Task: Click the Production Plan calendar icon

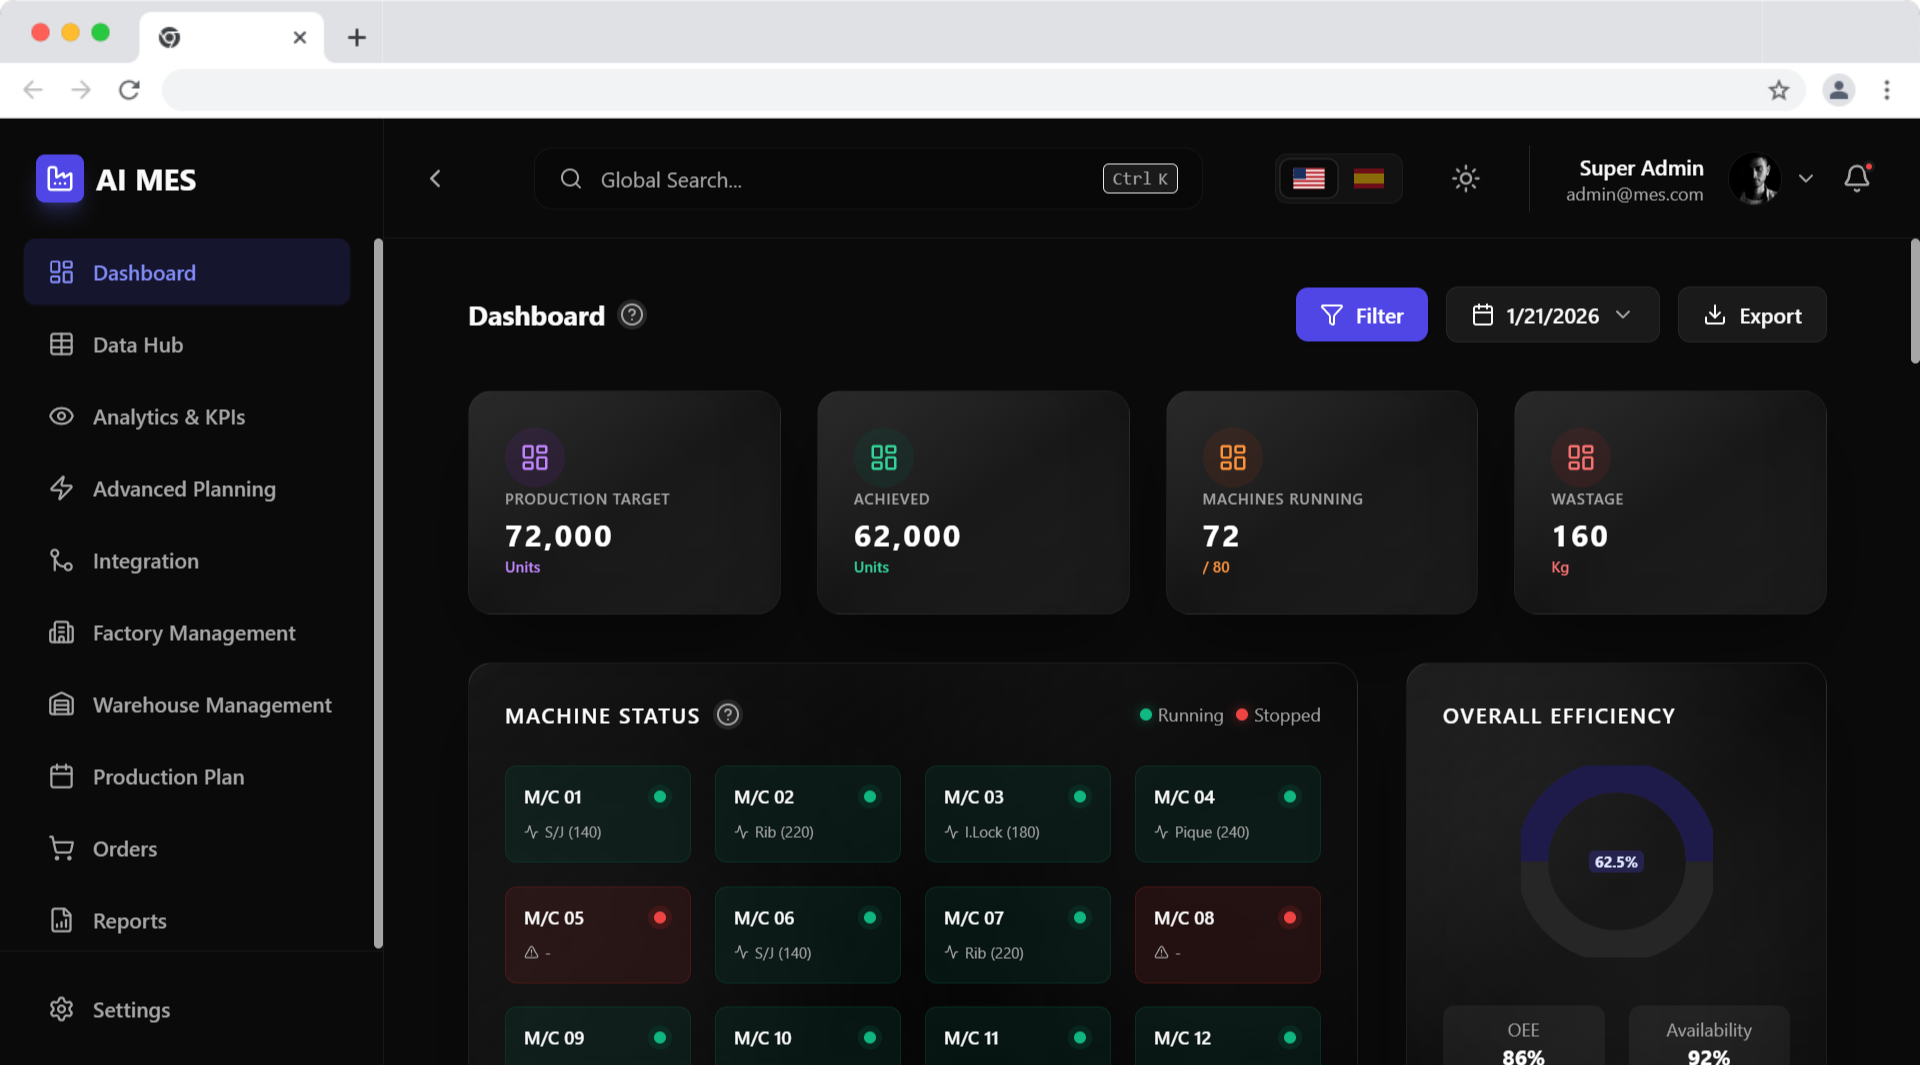Action: click(61, 776)
